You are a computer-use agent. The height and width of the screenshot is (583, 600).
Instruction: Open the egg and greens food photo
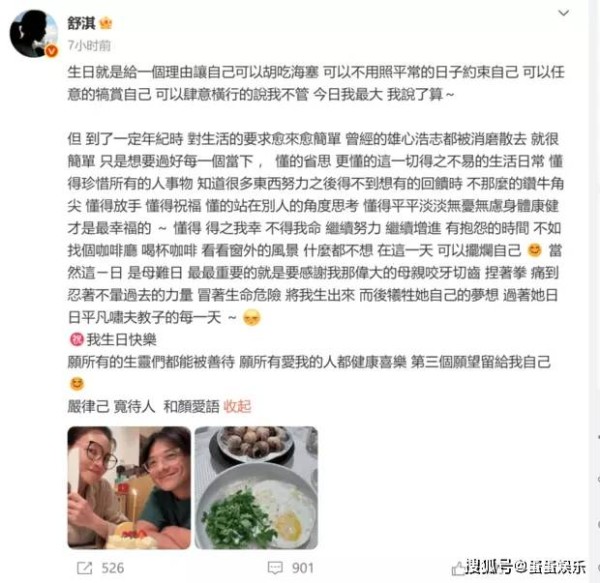[x=256, y=488]
